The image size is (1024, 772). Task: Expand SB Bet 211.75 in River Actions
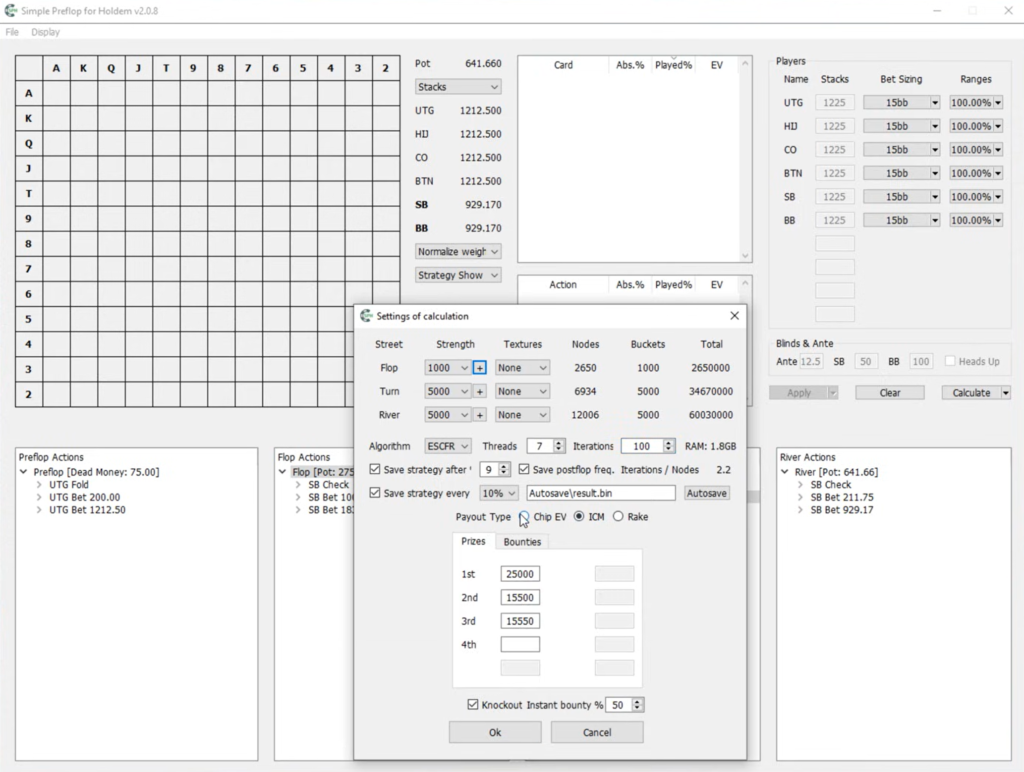coord(801,497)
